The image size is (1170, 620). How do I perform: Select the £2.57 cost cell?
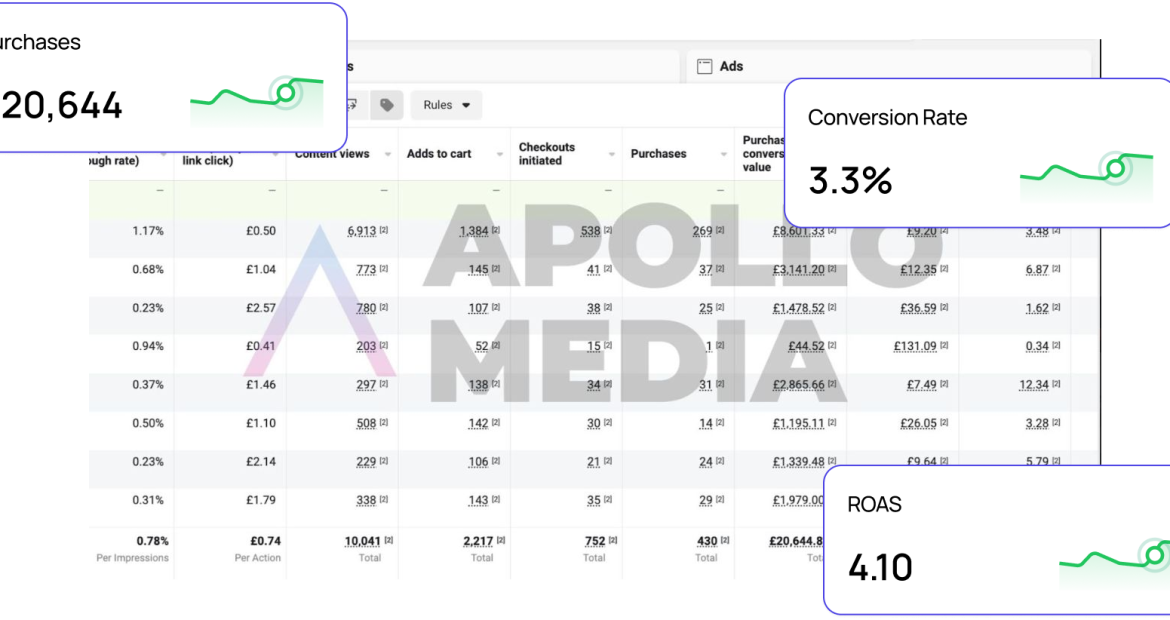261,308
